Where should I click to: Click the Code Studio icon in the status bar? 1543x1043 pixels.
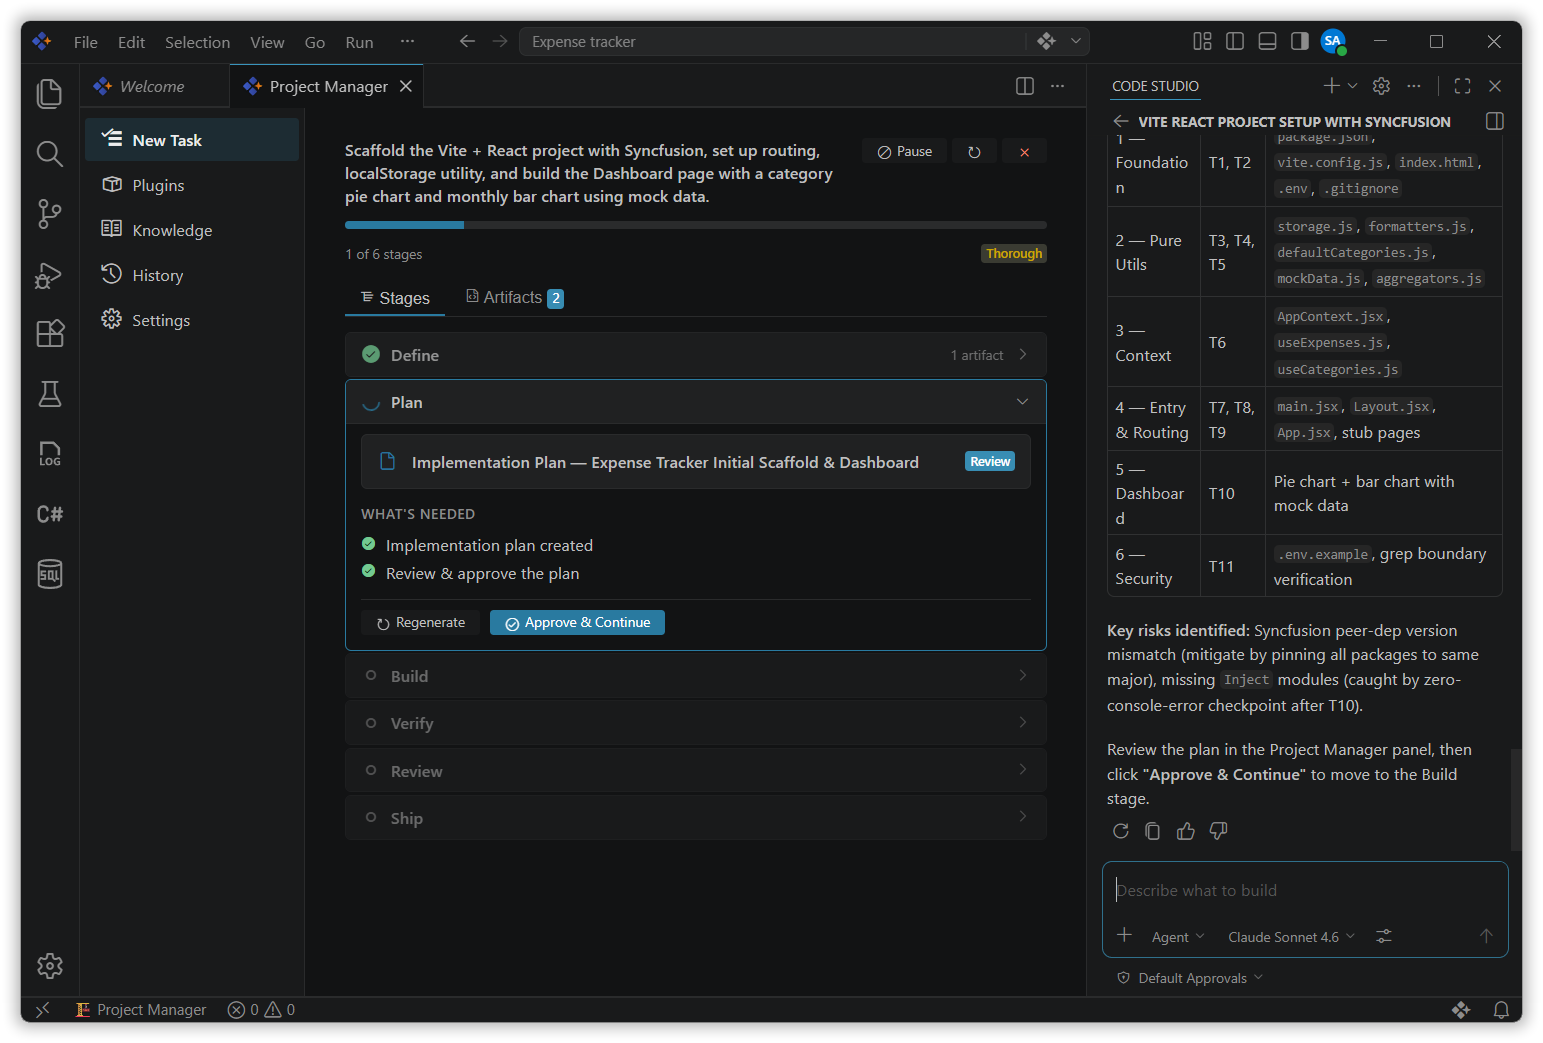1461,1010
